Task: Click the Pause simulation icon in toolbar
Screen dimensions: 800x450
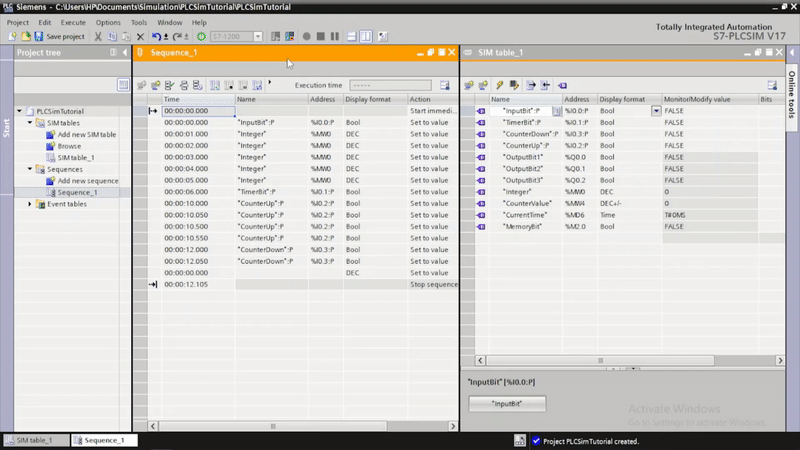Action: [x=335, y=36]
